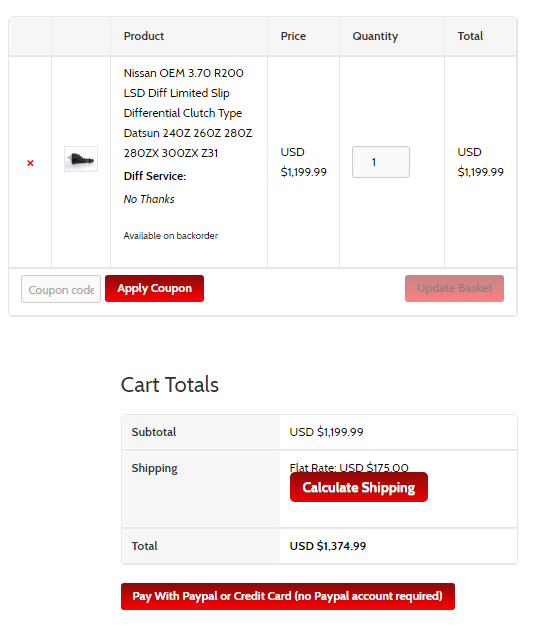Apply the coupon with Apply Coupon button
Viewport: 535px width, 635px height.
pyautogui.click(x=154, y=288)
